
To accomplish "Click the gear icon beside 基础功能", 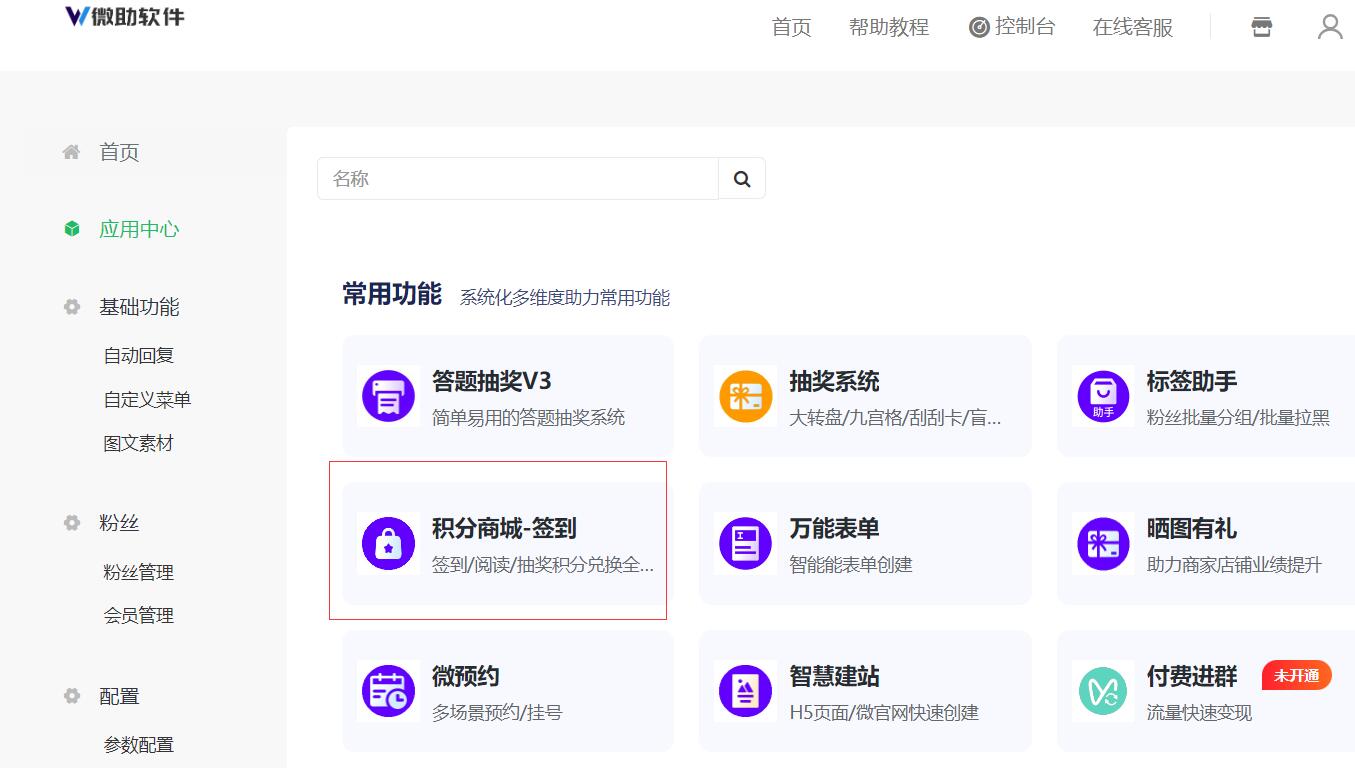I will point(71,307).
